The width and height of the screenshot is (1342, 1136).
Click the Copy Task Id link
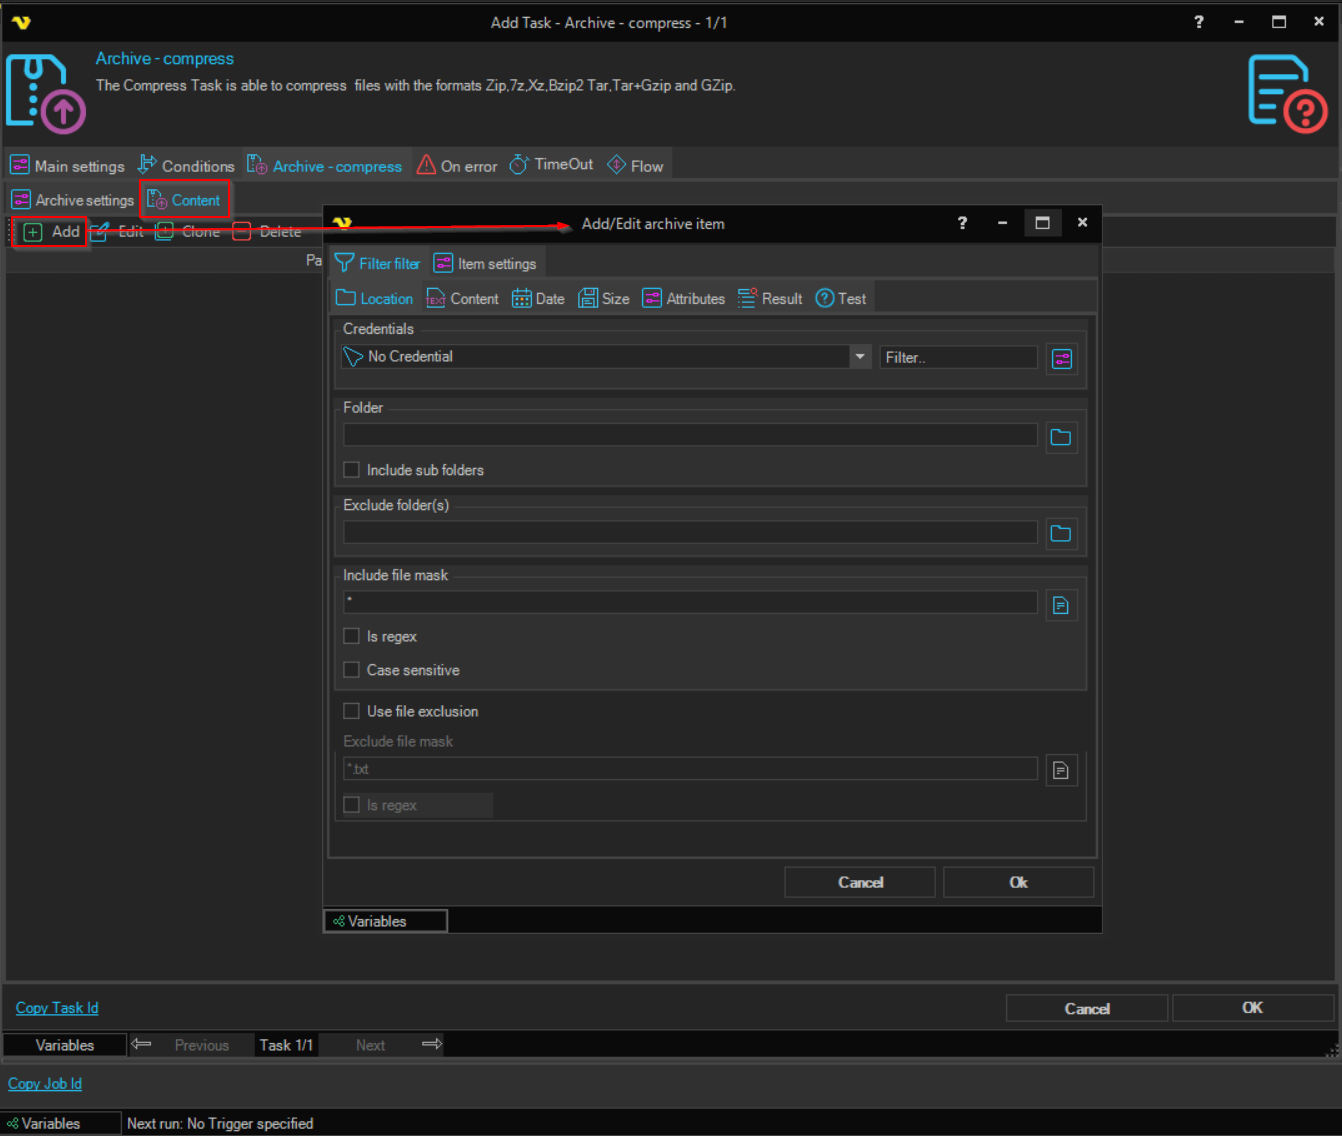(x=57, y=1008)
